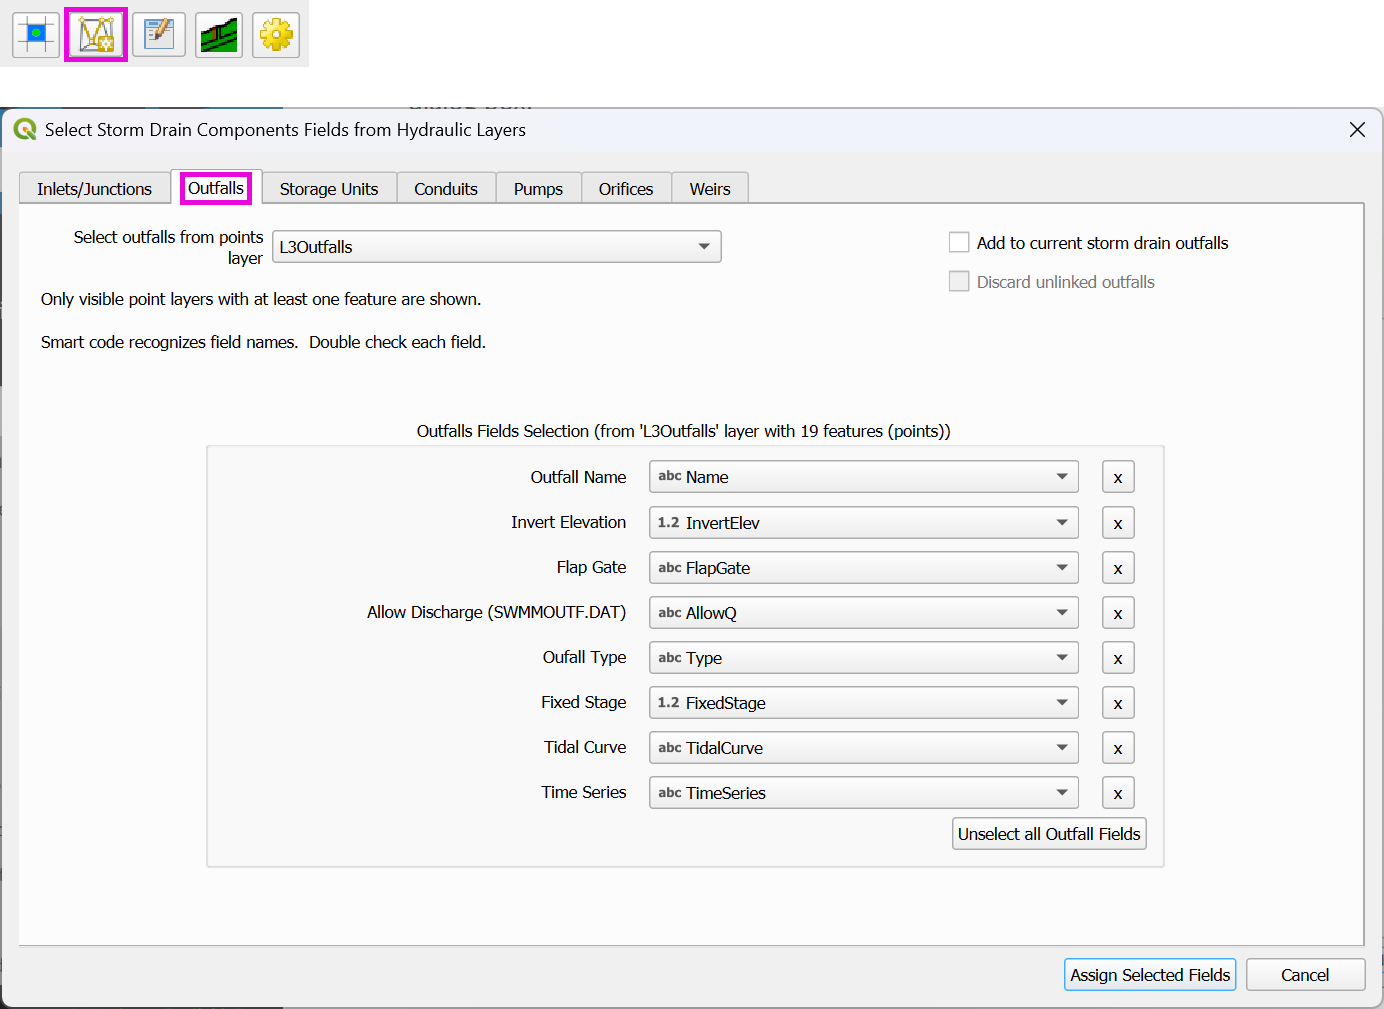The width and height of the screenshot is (1384, 1009).
Task: Clear the Flap Gate field with x
Action: (1117, 568)
